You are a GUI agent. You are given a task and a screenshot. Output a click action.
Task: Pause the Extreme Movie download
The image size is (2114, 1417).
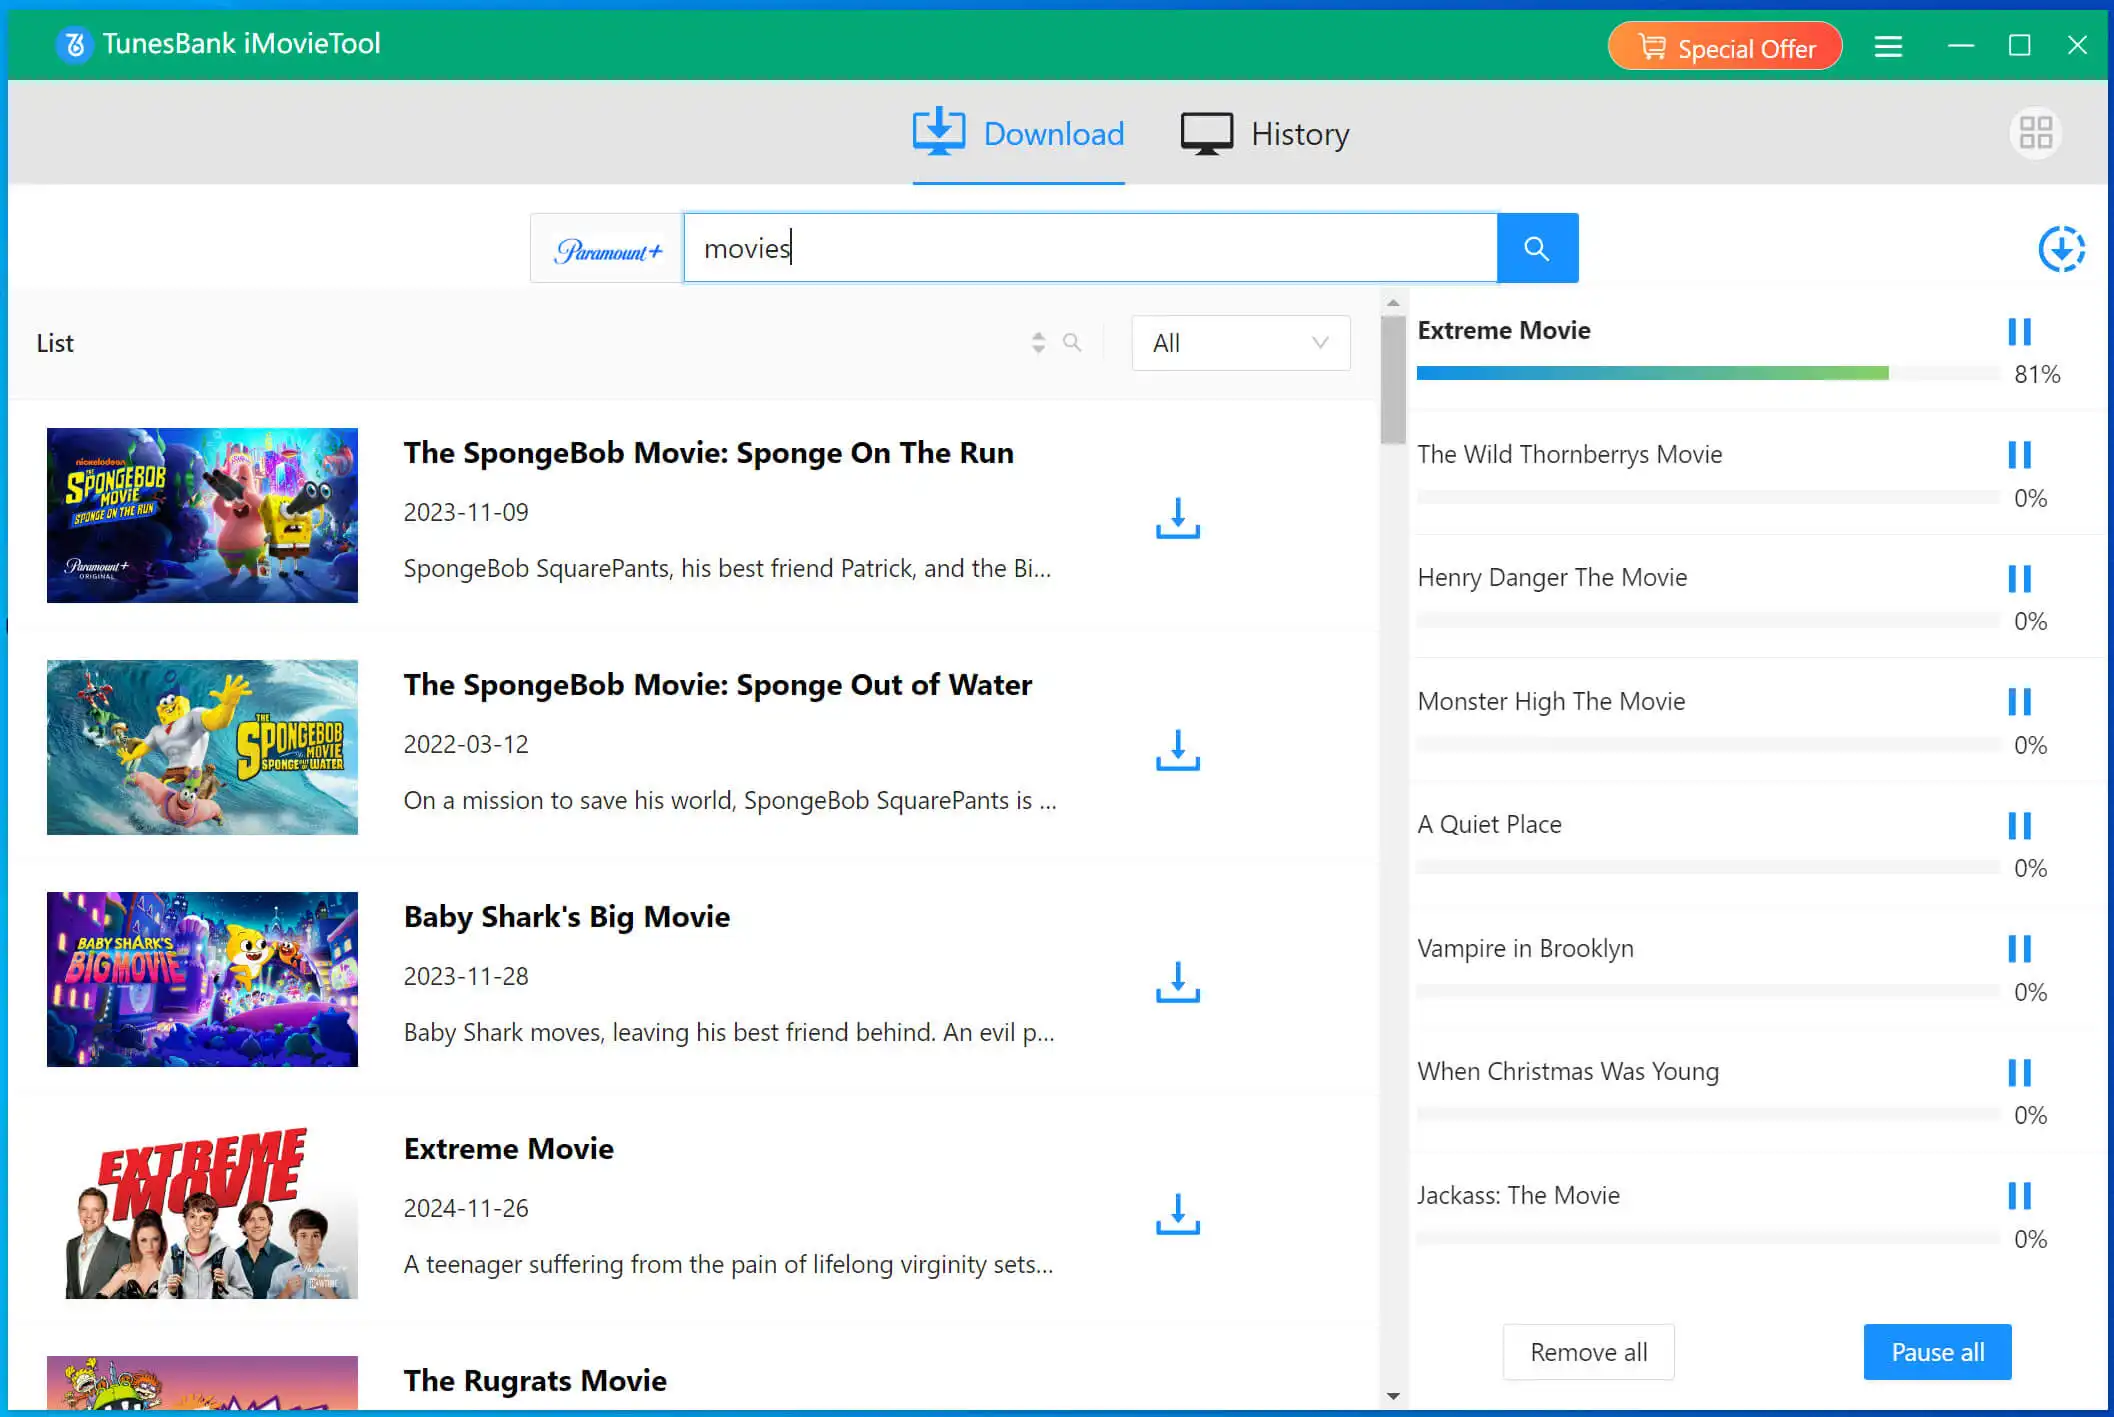tap(2019, 332)
